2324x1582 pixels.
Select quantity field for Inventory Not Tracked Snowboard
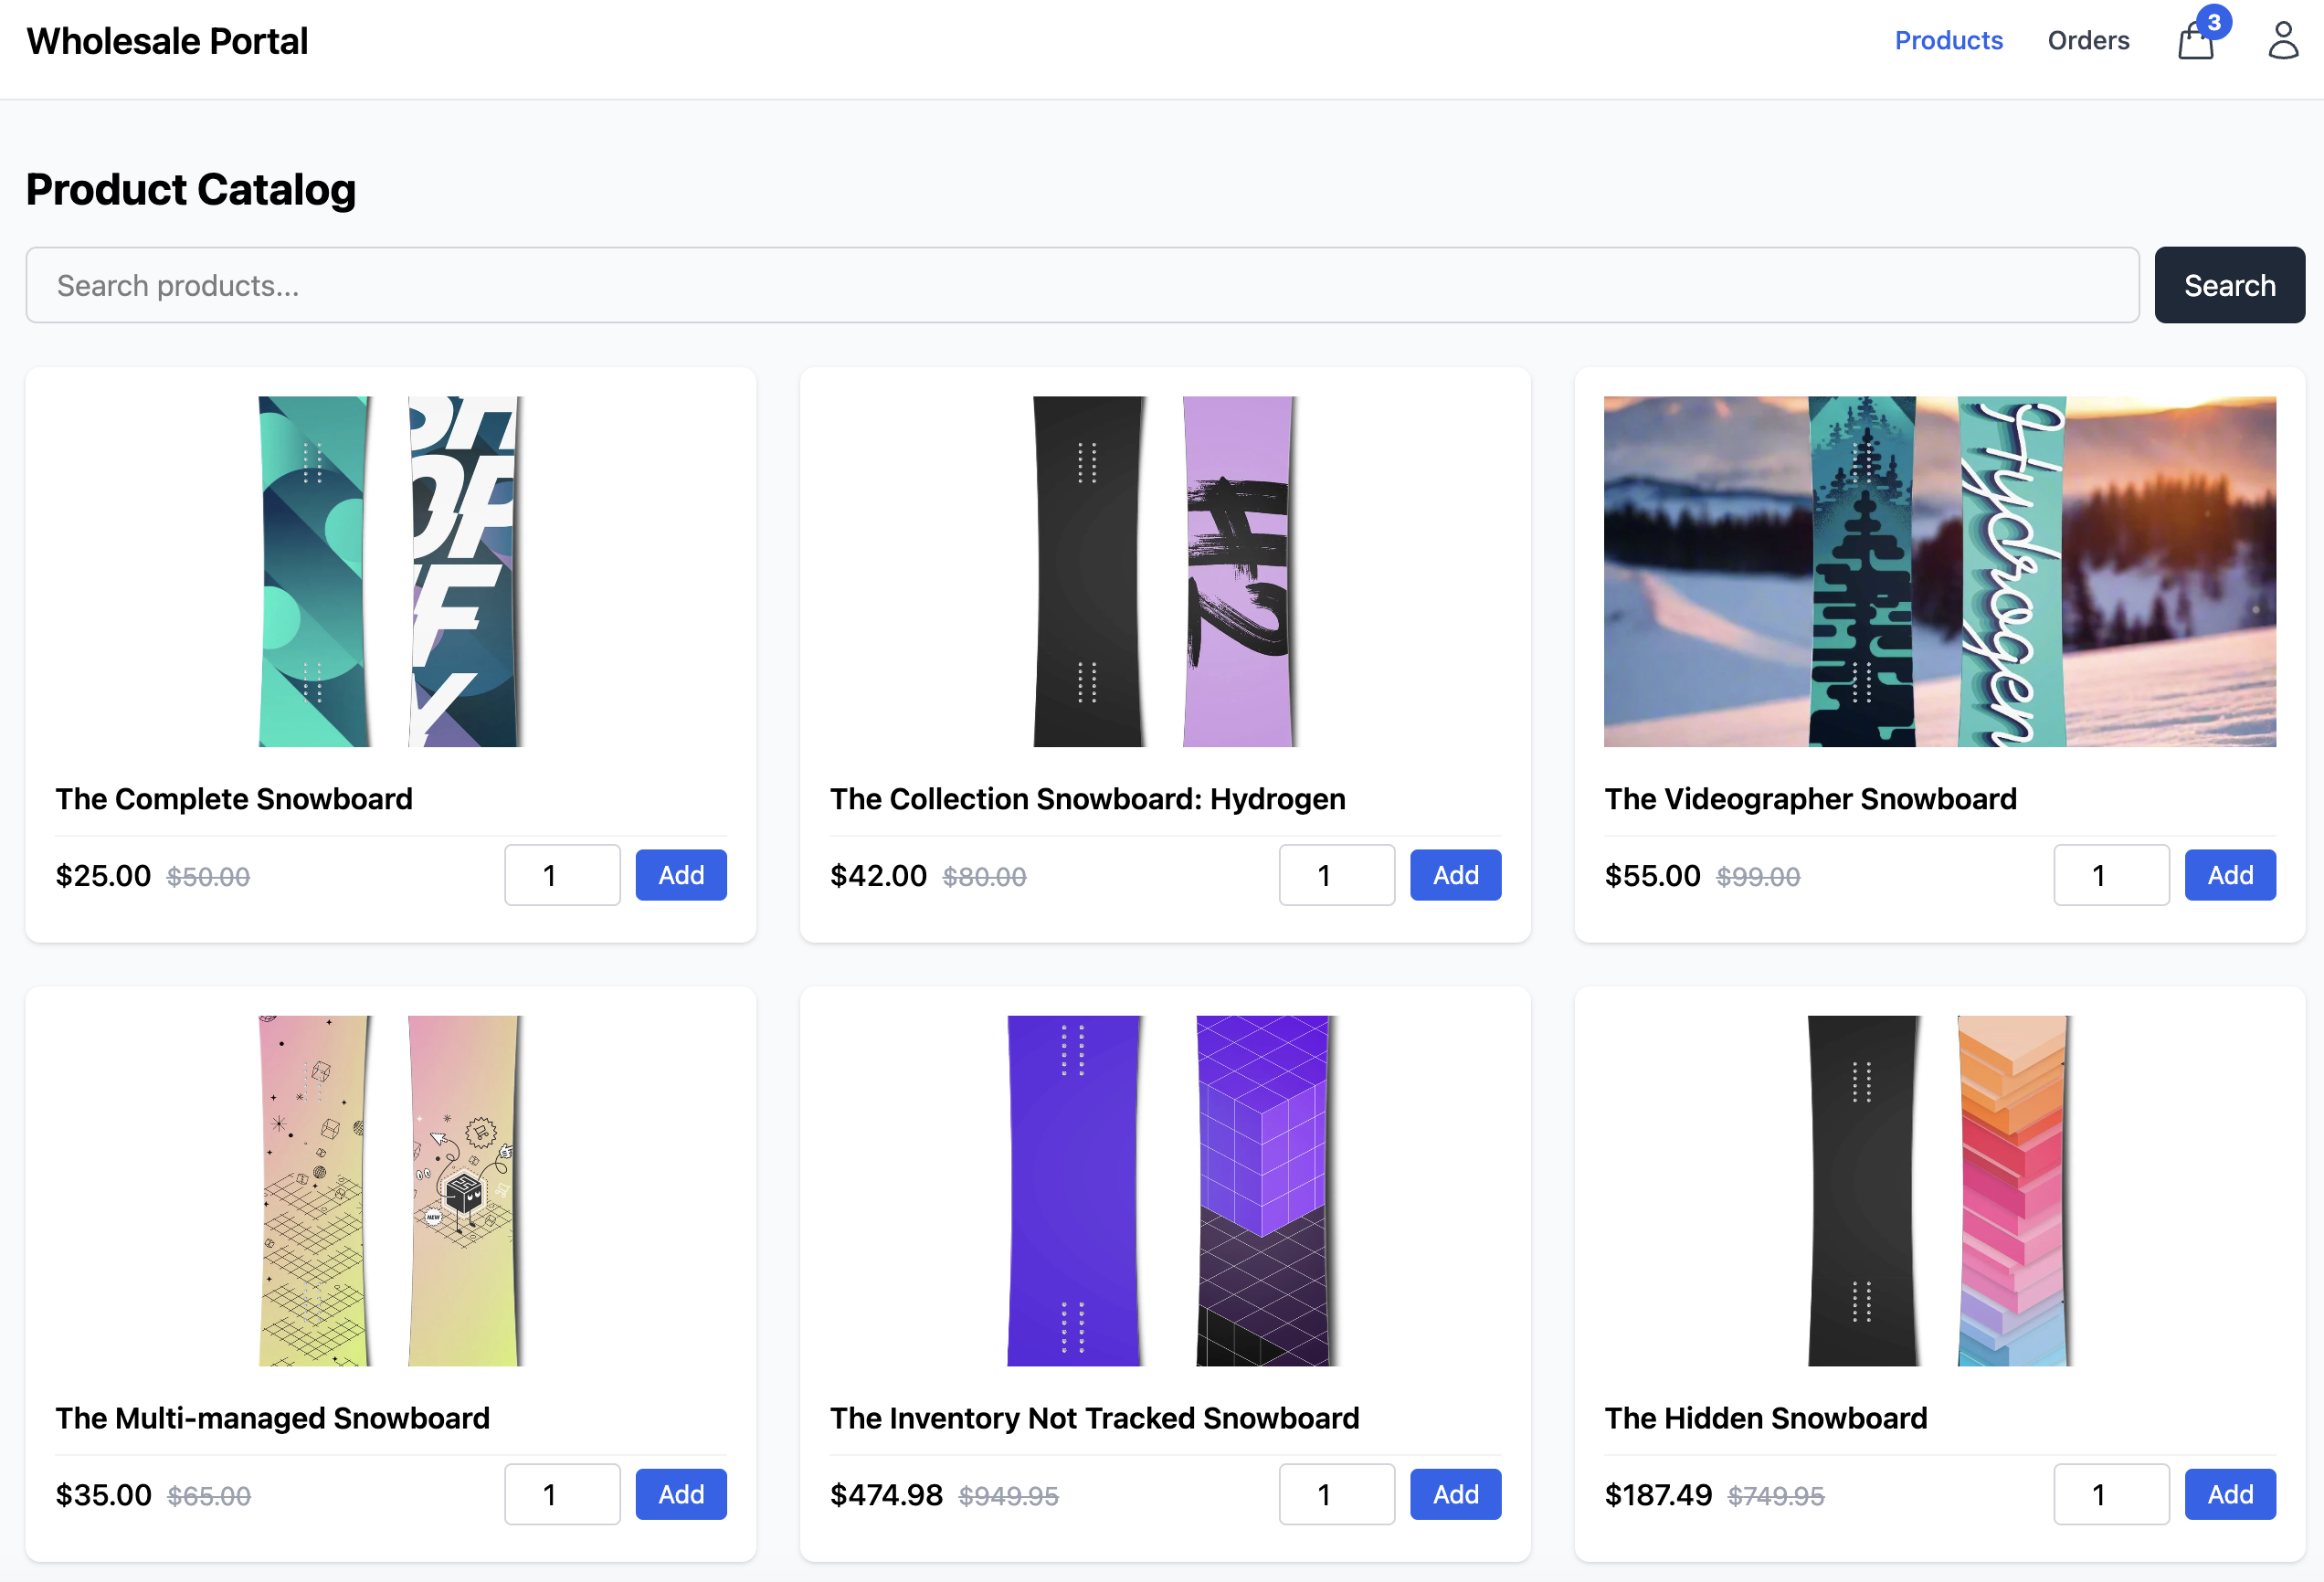[x=1337, y=1494]
